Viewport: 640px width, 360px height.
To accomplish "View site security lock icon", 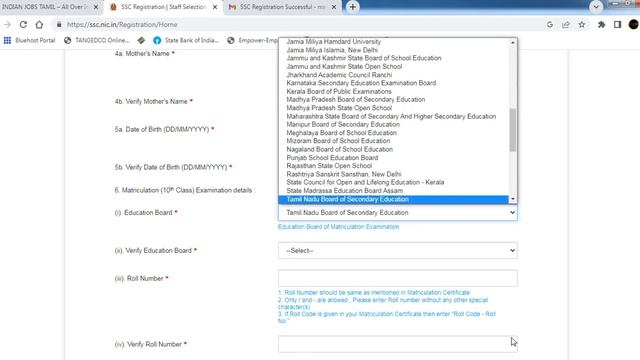I will 59,24.
